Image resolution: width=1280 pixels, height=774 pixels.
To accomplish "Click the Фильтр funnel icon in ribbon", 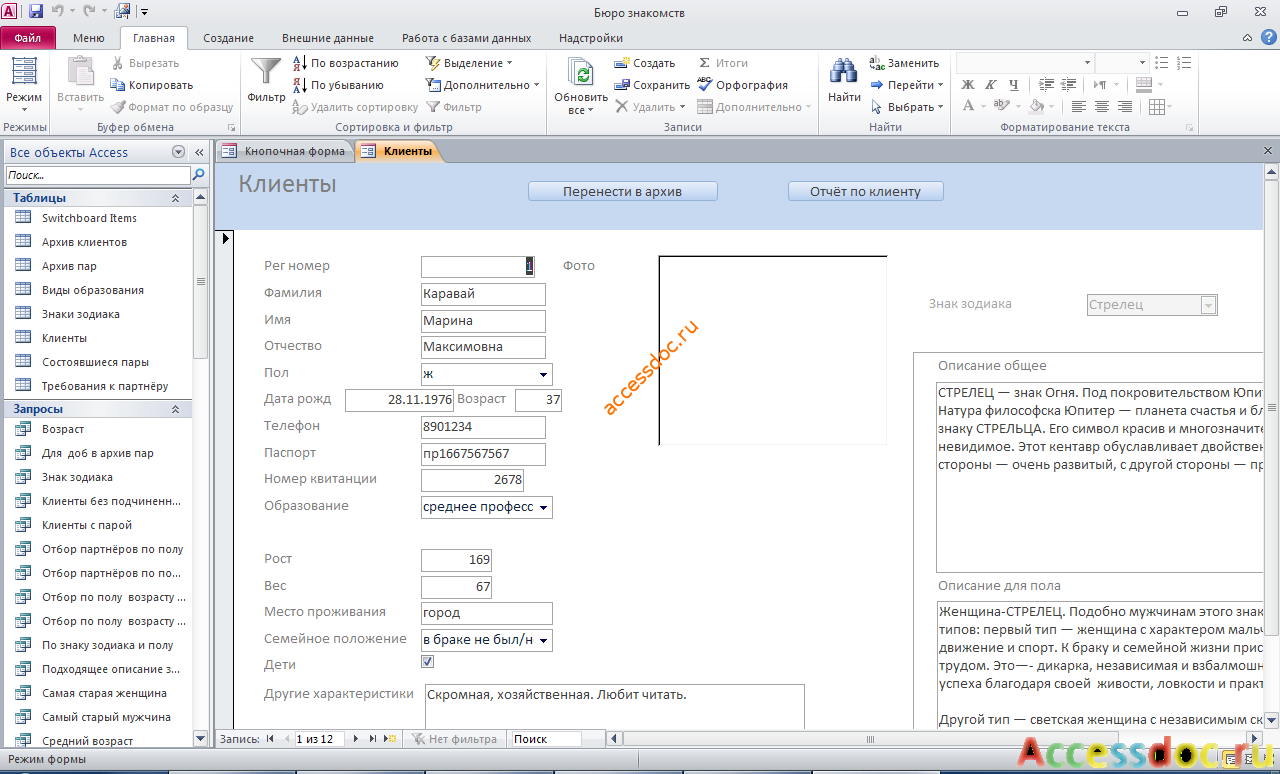I will 266,72.
